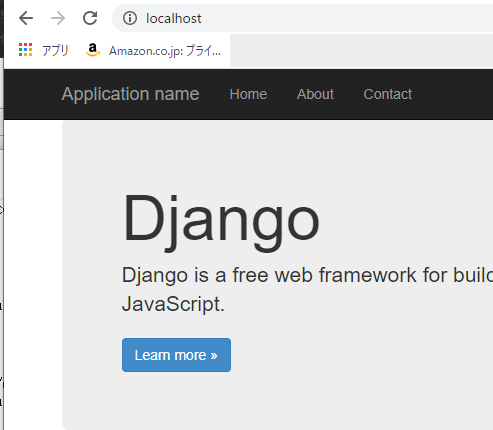The image size is (493, 430).
Task: Click the text 'Django is a free web framework'
Action: (269, 275)
